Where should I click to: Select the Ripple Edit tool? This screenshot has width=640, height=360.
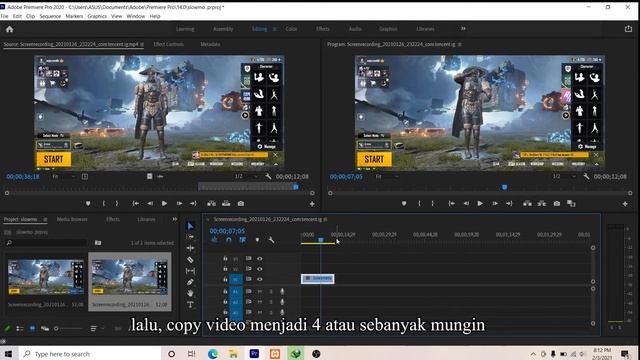click(190, 248)
